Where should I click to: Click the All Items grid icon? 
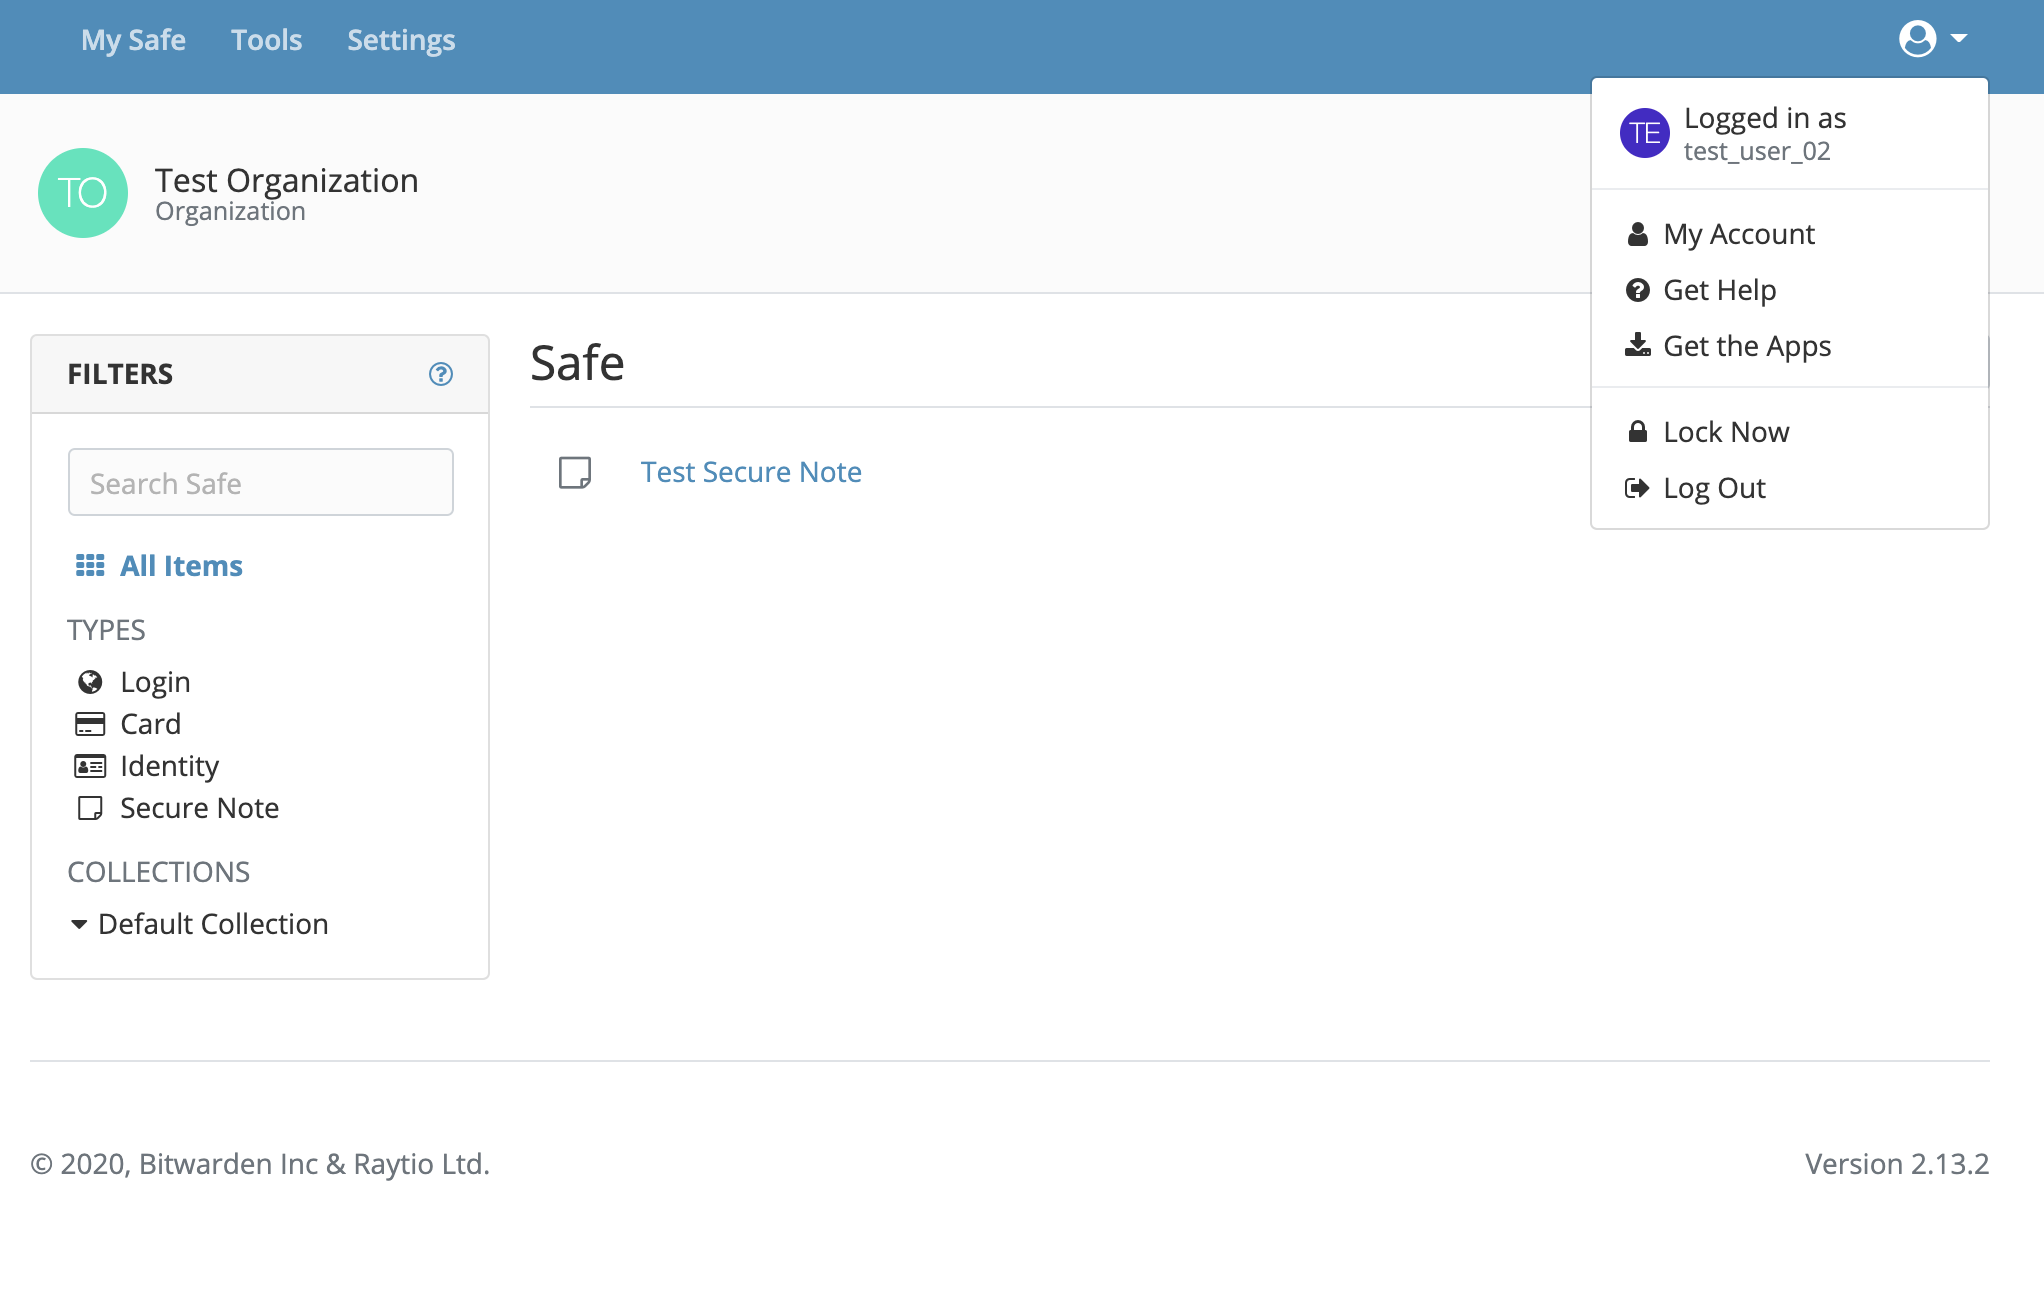point(90,566)
